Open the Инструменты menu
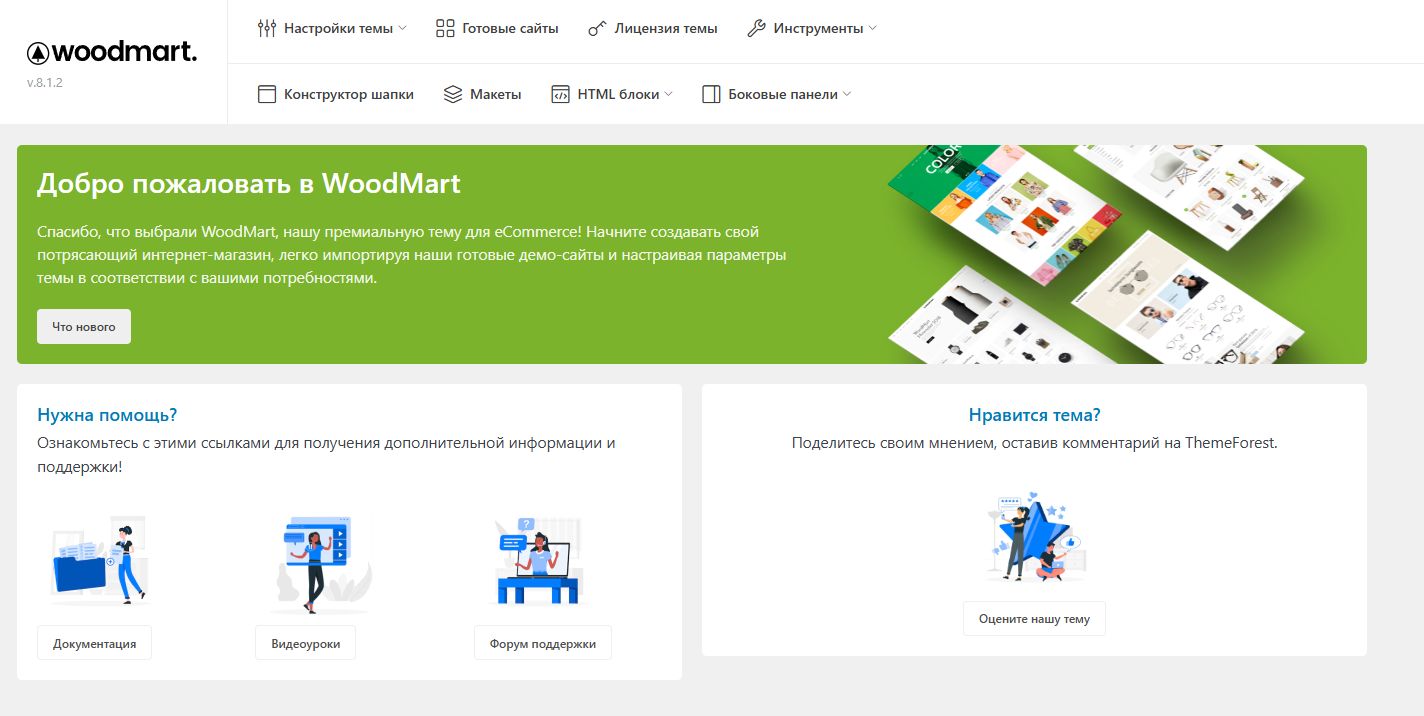1424x716 pixels. (812, 28)
